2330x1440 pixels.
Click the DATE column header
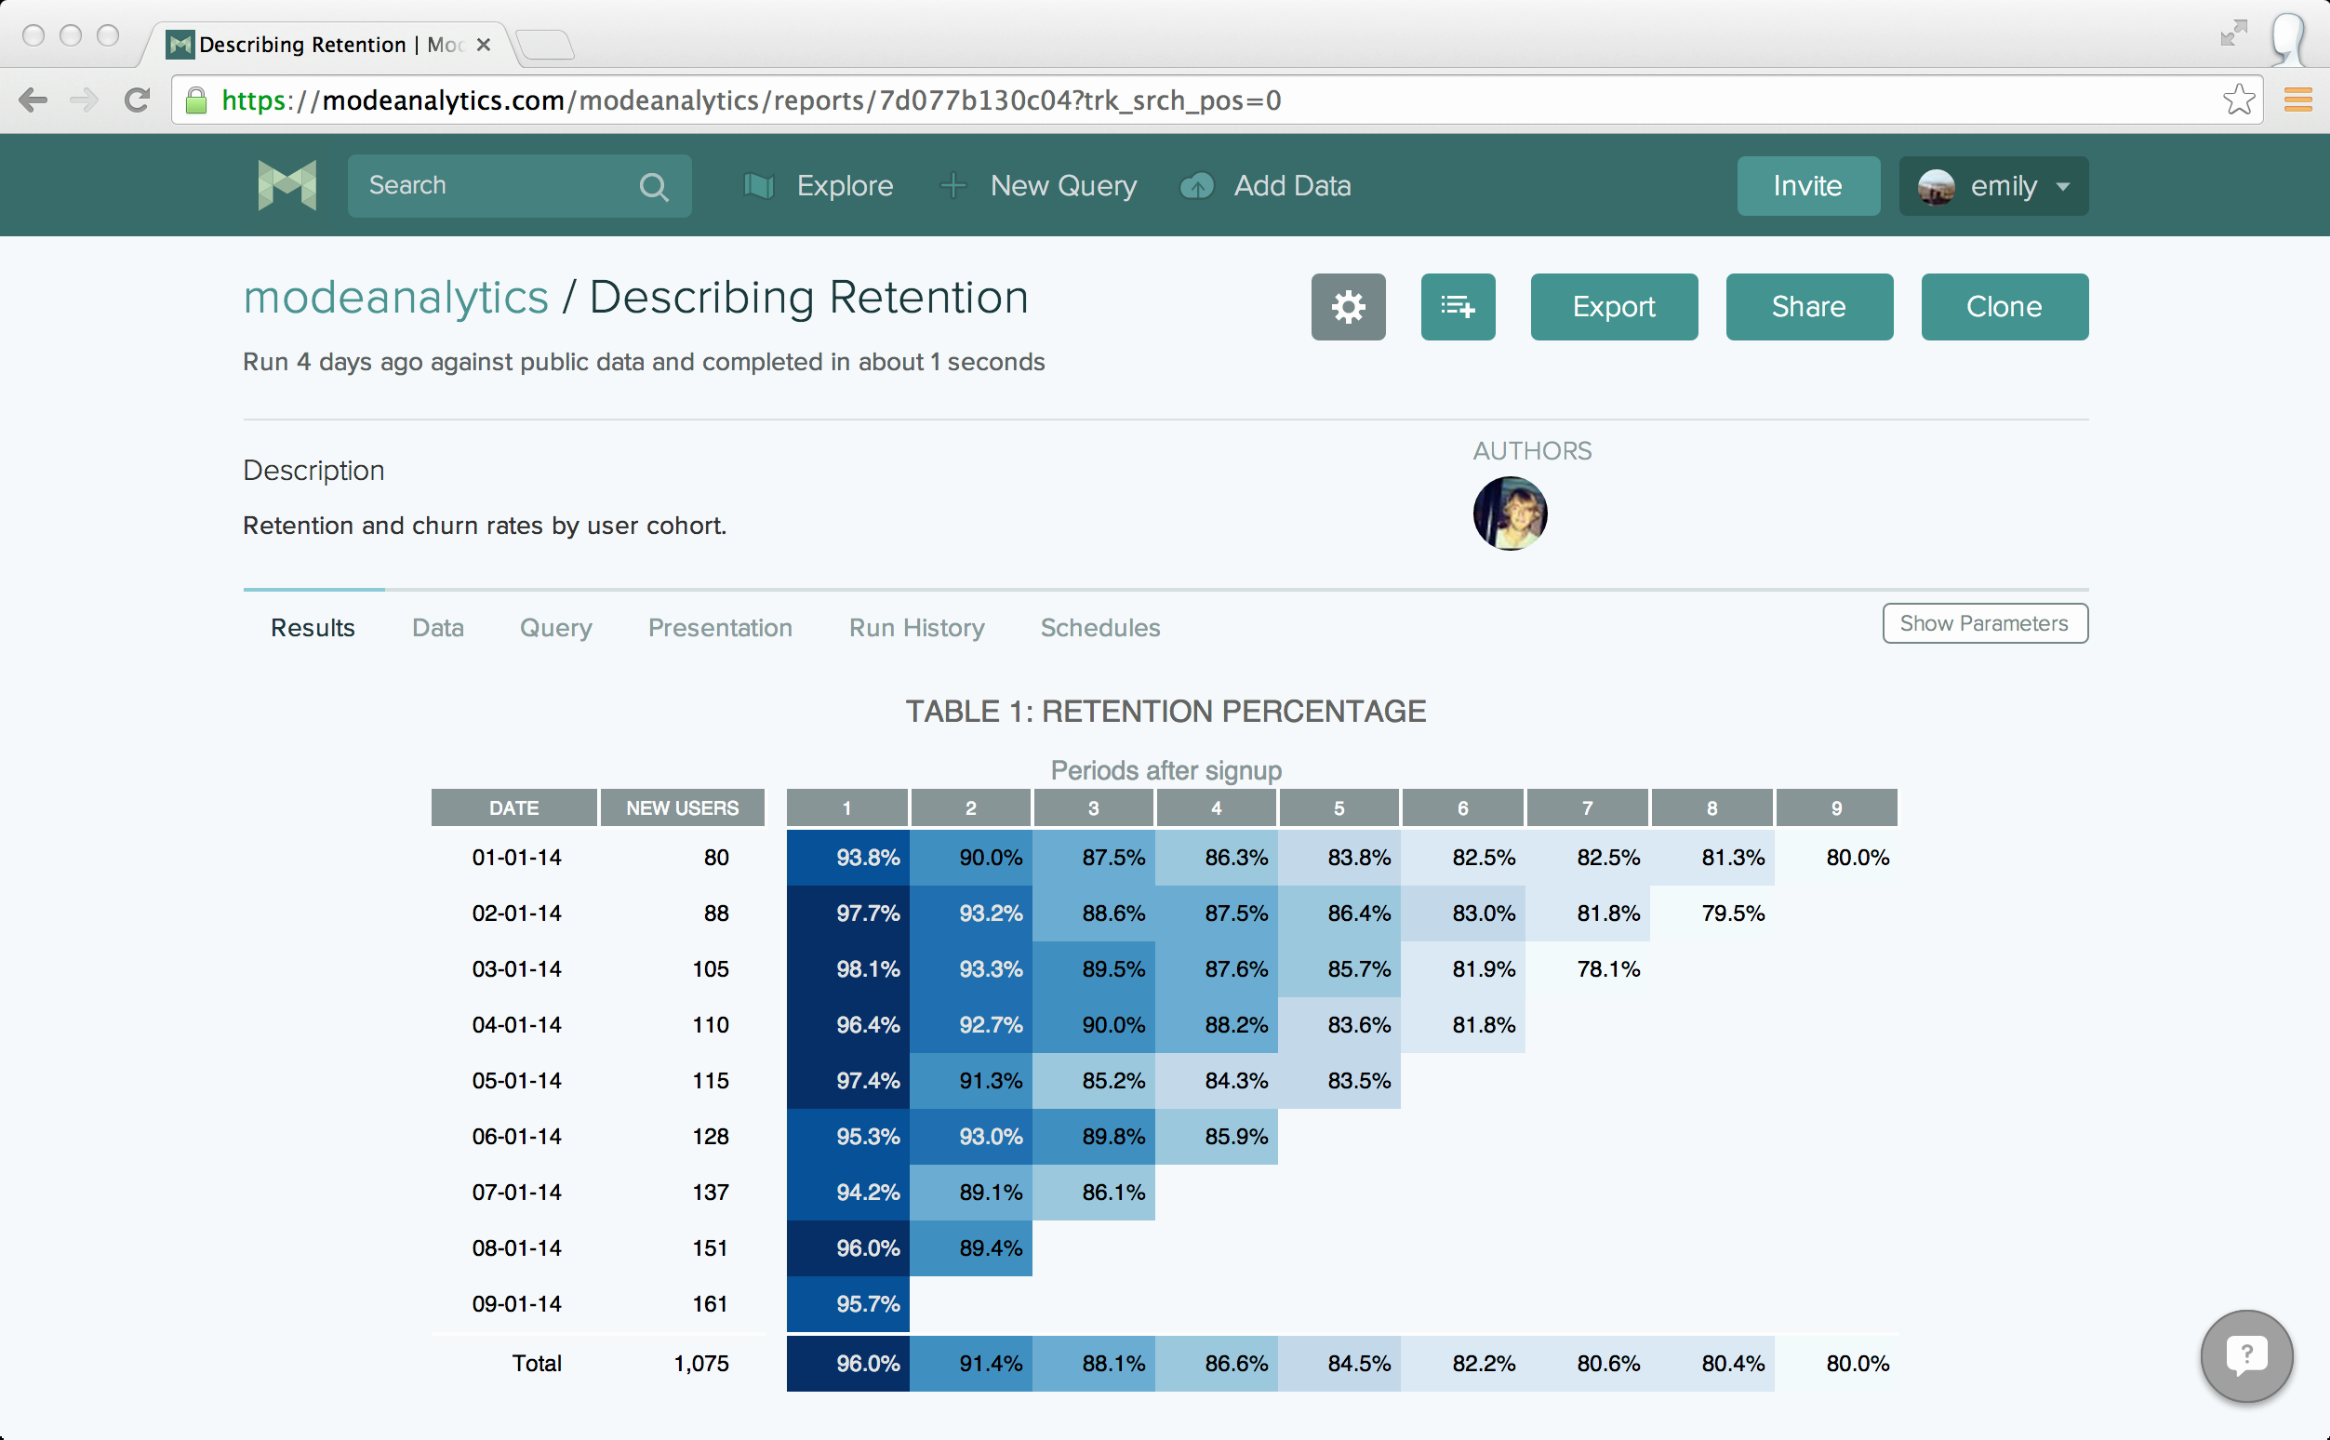514,808
